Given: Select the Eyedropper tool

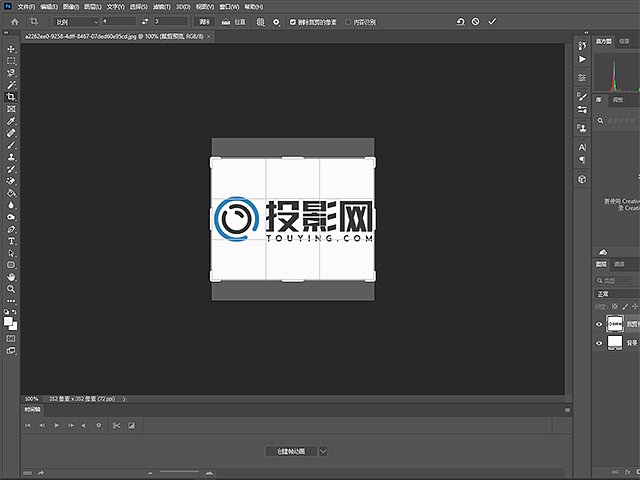Looking at the screenshot, I should pyautogui.click(x=11, y=121).
